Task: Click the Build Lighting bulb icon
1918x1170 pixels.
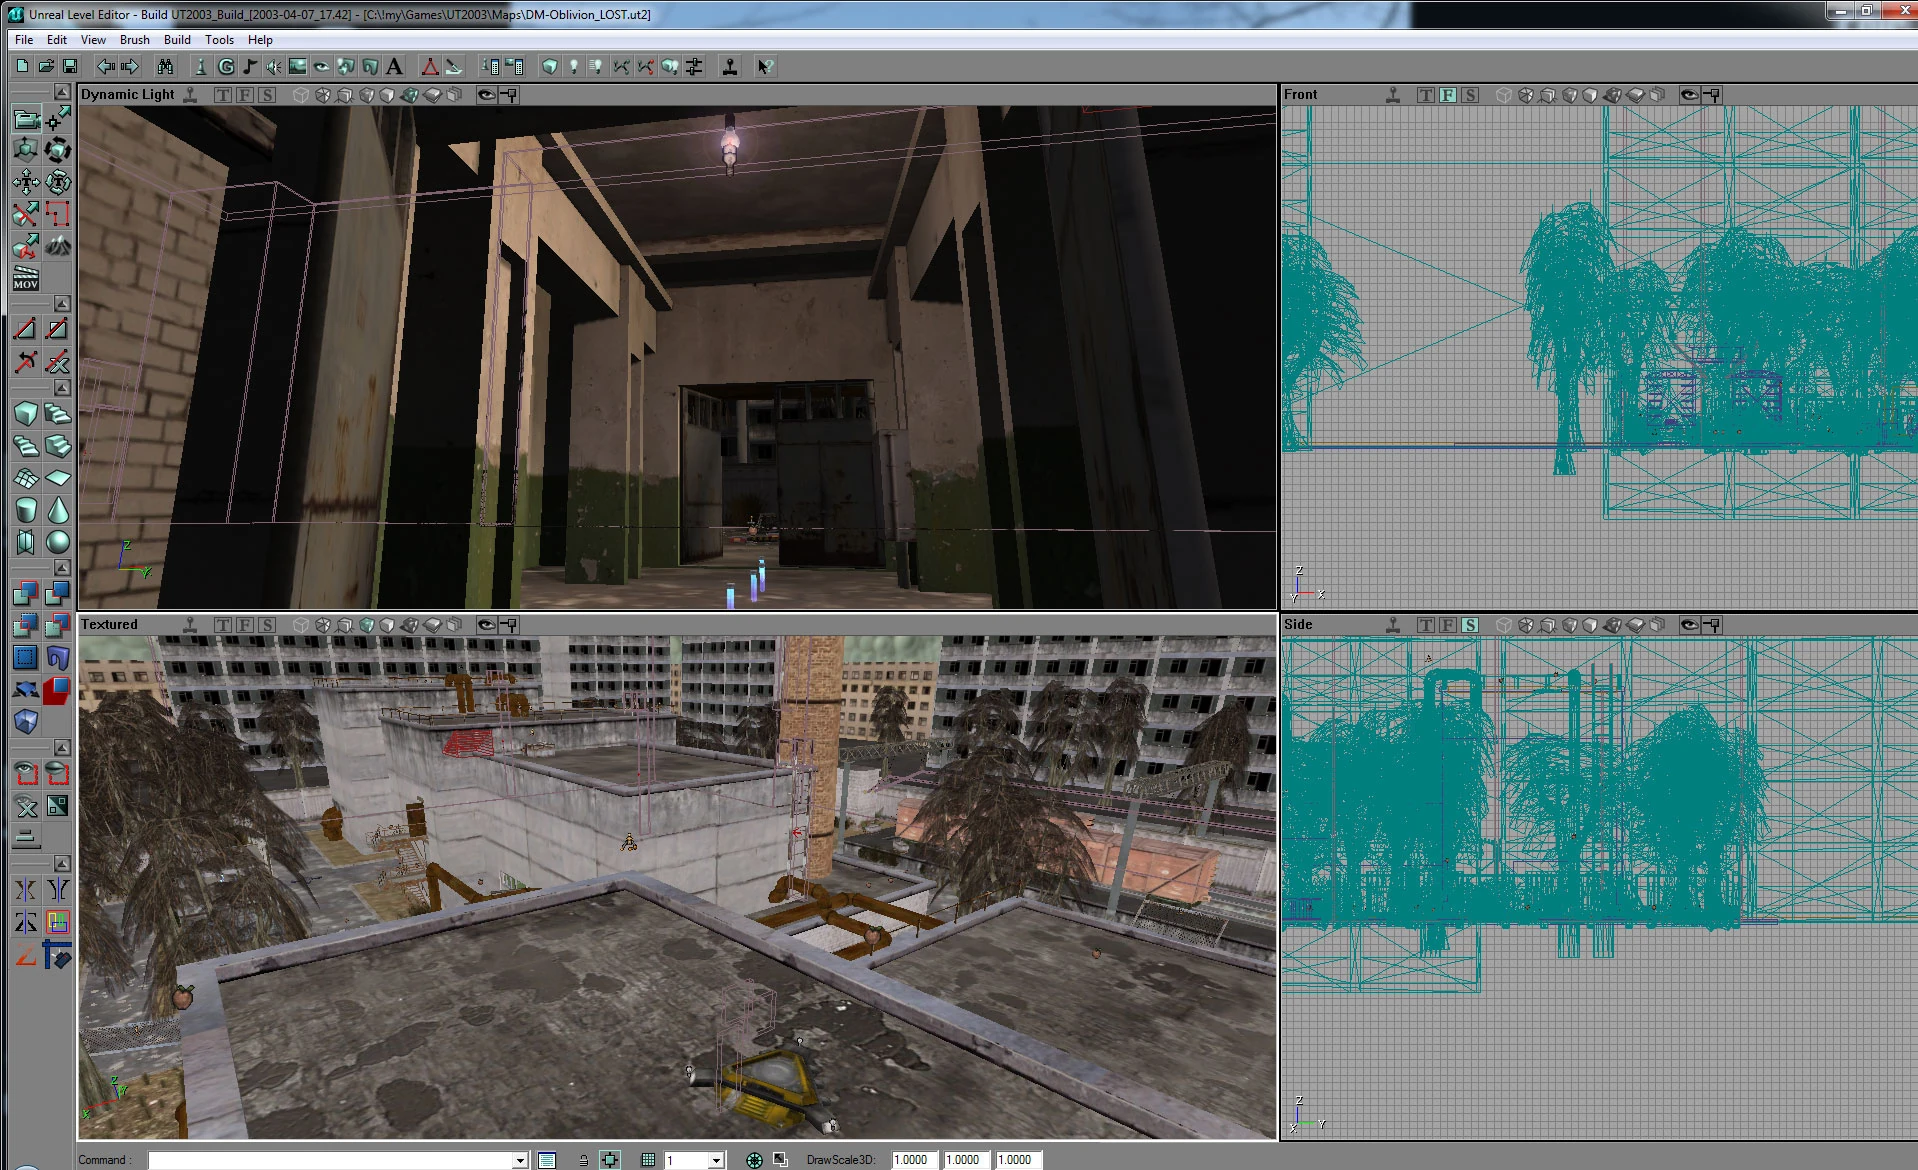Action: click(x=573, y=67)
